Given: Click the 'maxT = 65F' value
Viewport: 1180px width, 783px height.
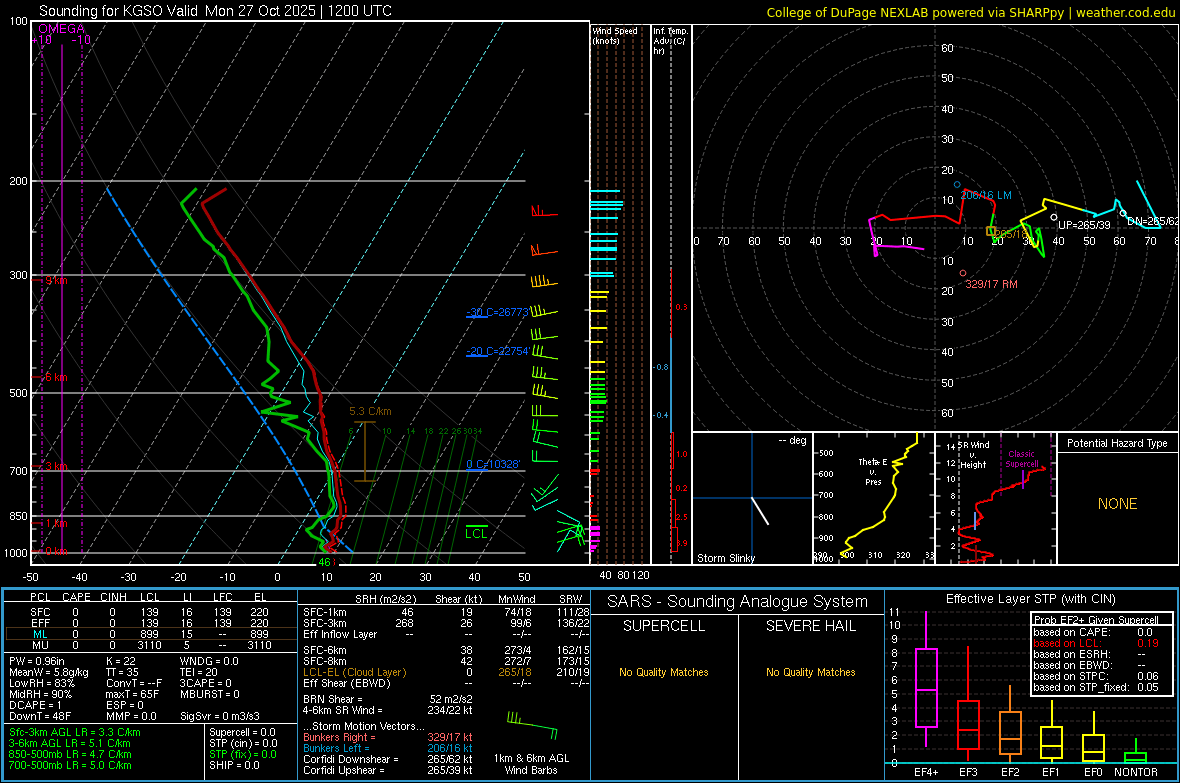Looking at the screenshot, I should coord(132,694).
